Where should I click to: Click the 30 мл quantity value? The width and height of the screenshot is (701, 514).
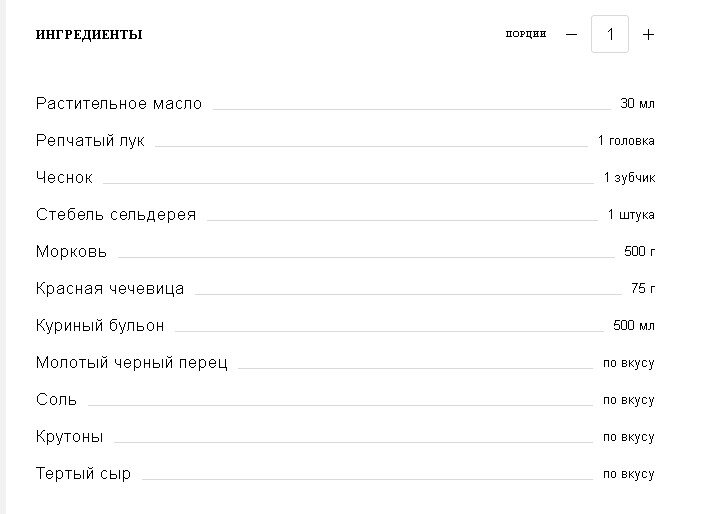(638, 104)
